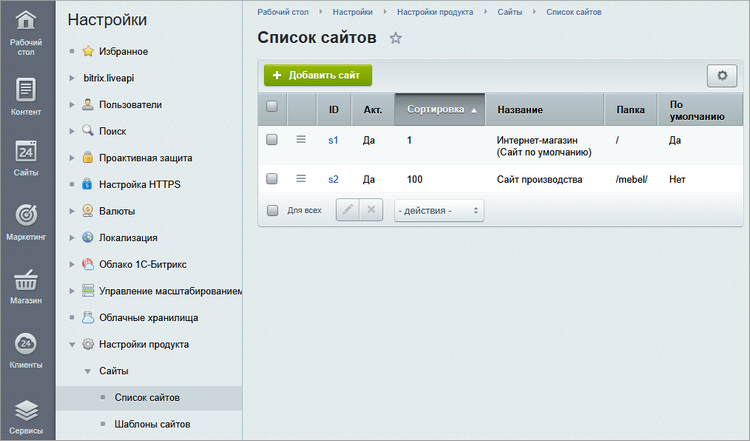
Task: Open the Маркетинг sidebar section
Action: coord(26,223)
